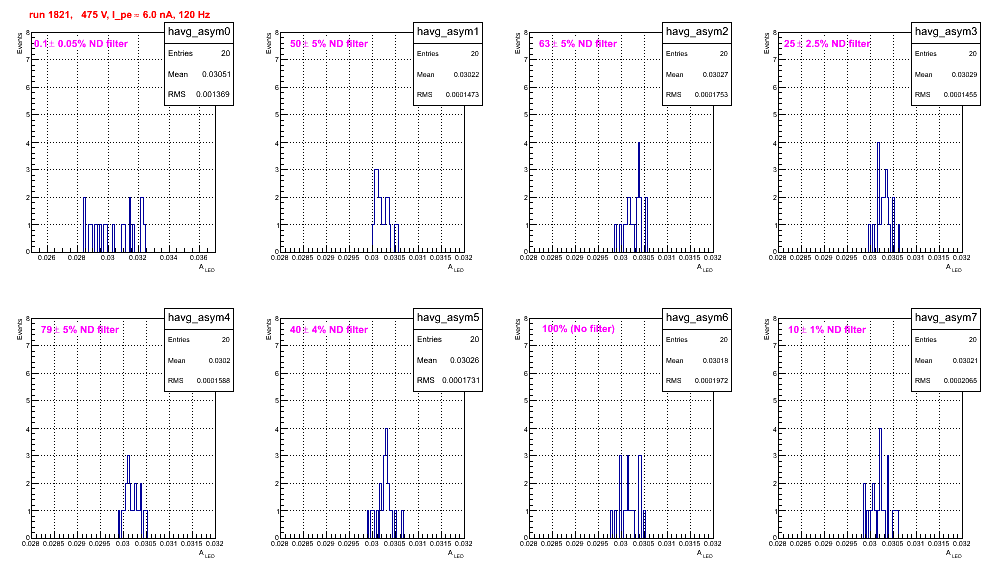Select the havg_asym2 stats box title

point(697,31)
